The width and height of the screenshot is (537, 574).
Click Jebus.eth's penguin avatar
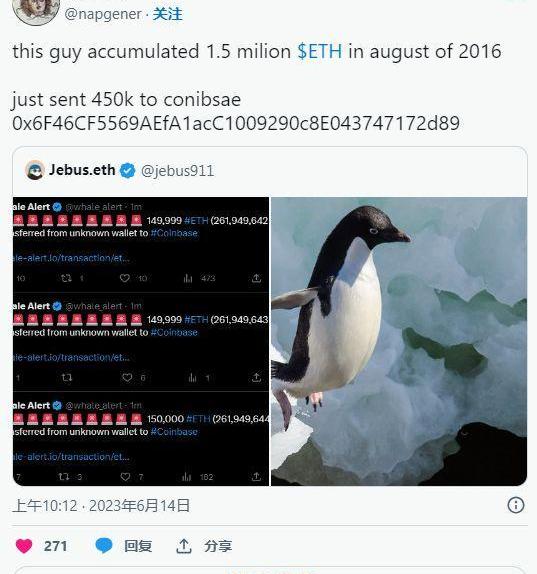35,170
